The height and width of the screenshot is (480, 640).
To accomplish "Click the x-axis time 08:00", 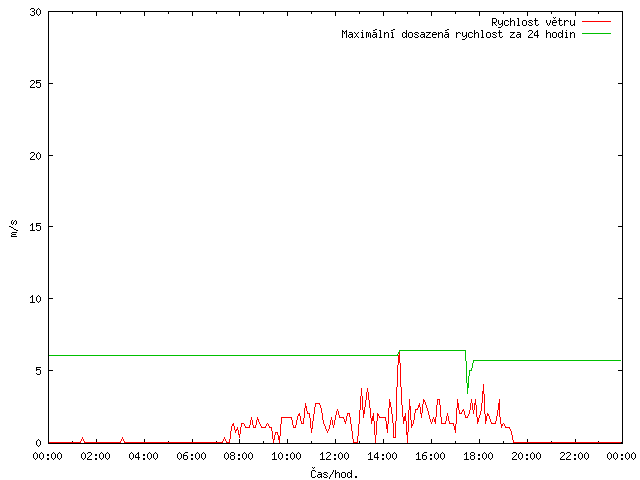I will 239,456.
